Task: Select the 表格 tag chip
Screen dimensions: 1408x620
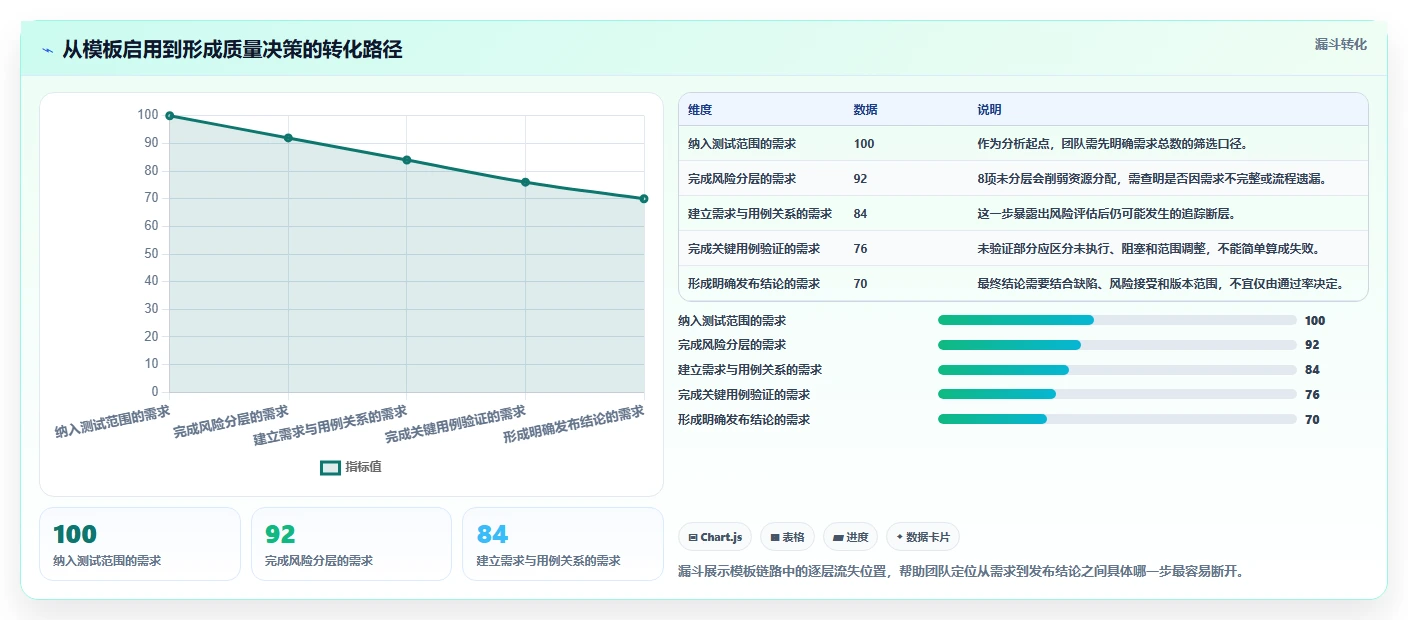Action: tap(788, 537)
